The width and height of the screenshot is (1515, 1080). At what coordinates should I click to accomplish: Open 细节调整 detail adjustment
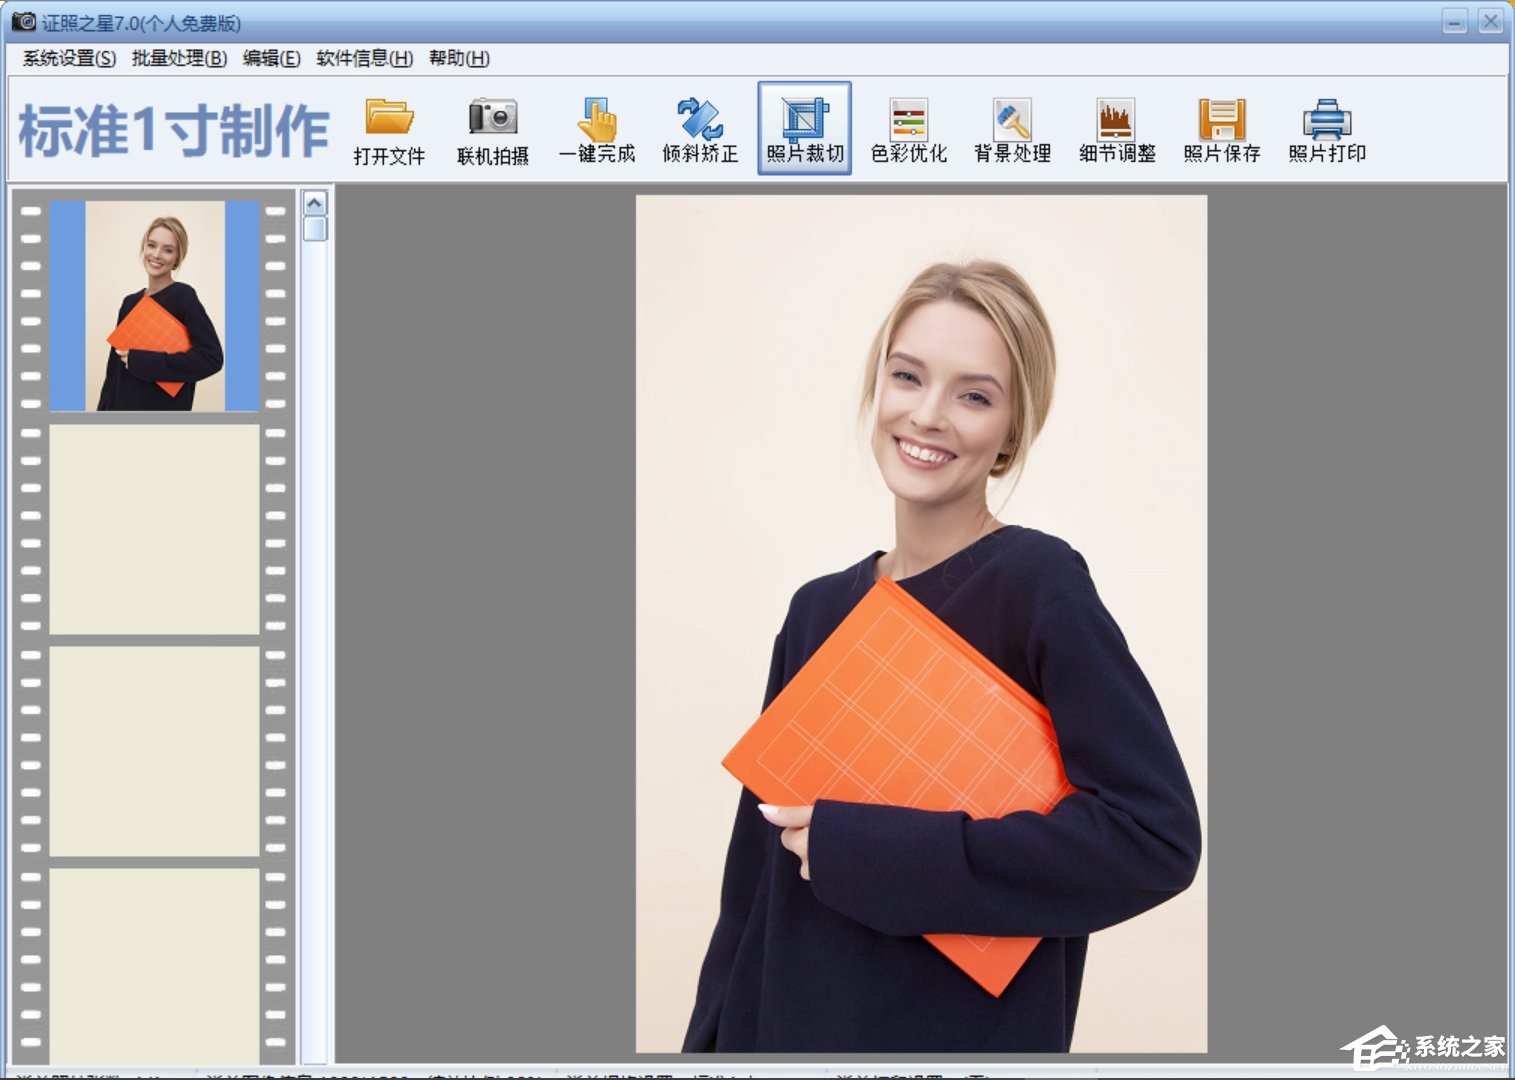(x=1117, y=130)
